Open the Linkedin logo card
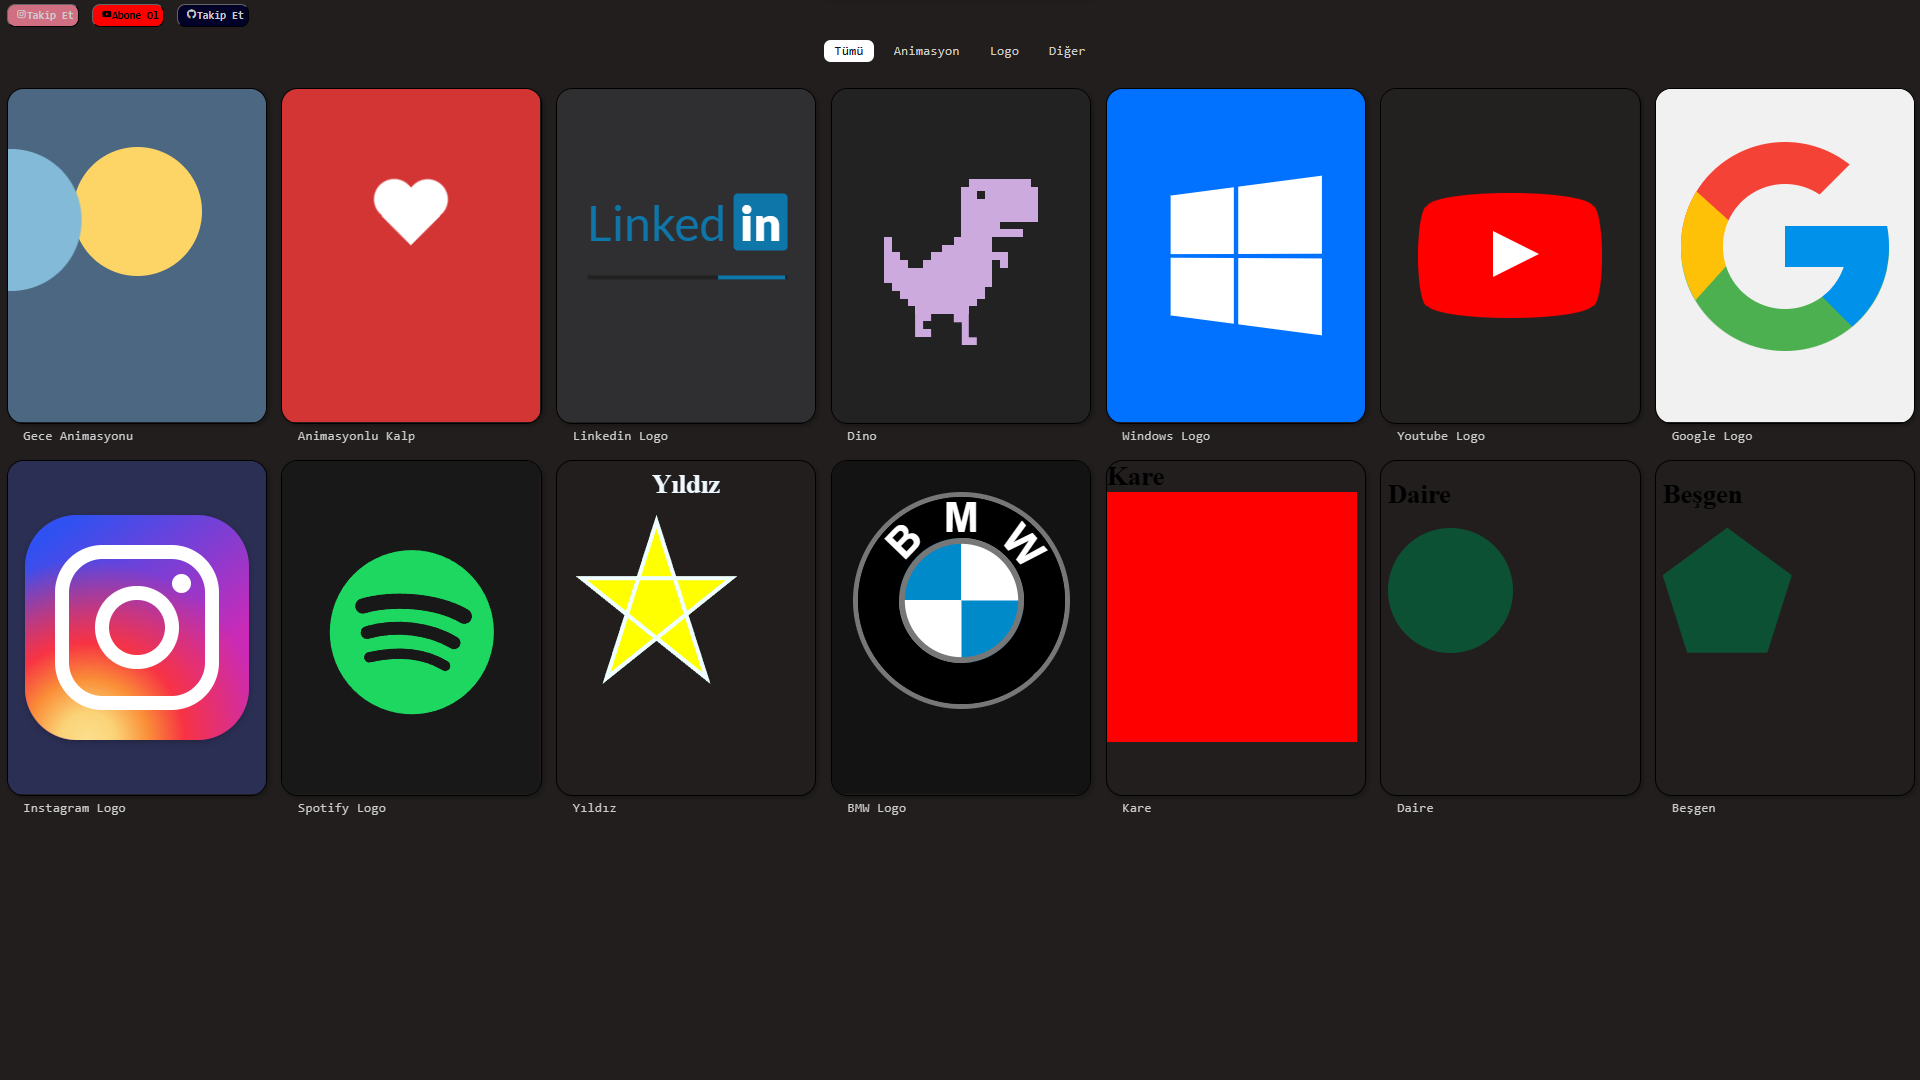This screenshot has height=1080, width=1920. [x=686, y=255]
